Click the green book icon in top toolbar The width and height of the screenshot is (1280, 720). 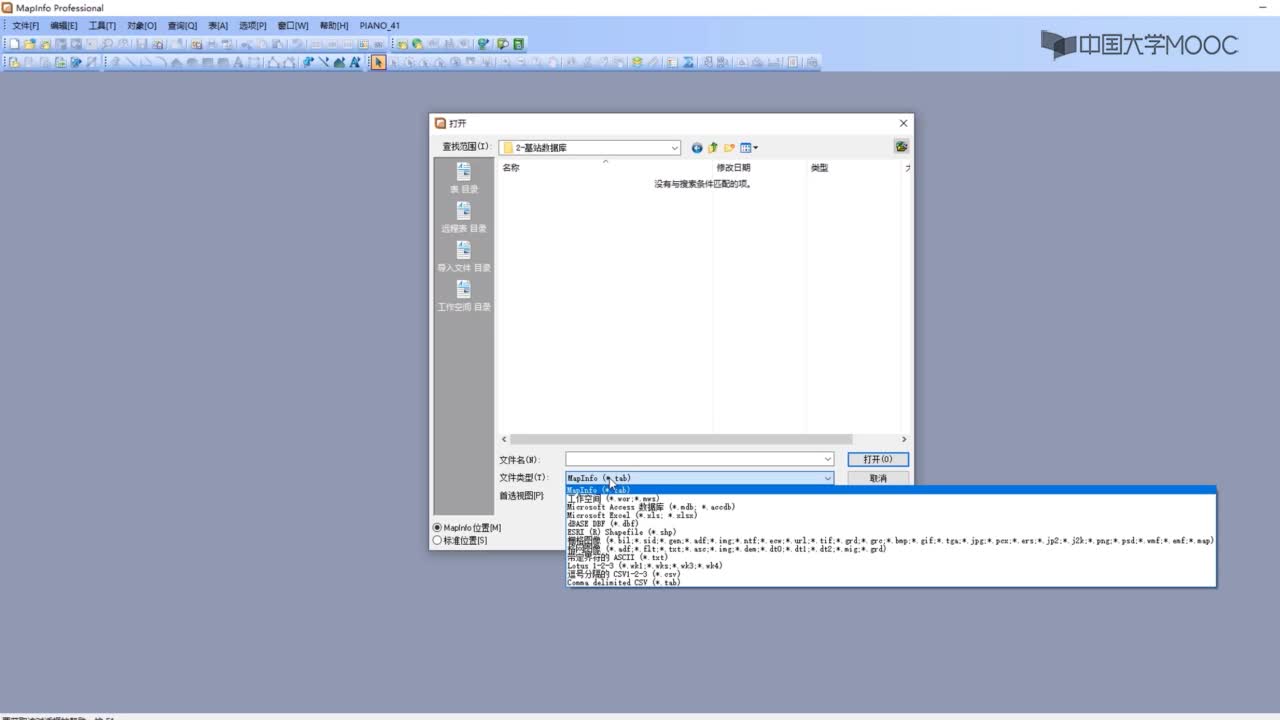pyautogui.click(x=519, y=44)
